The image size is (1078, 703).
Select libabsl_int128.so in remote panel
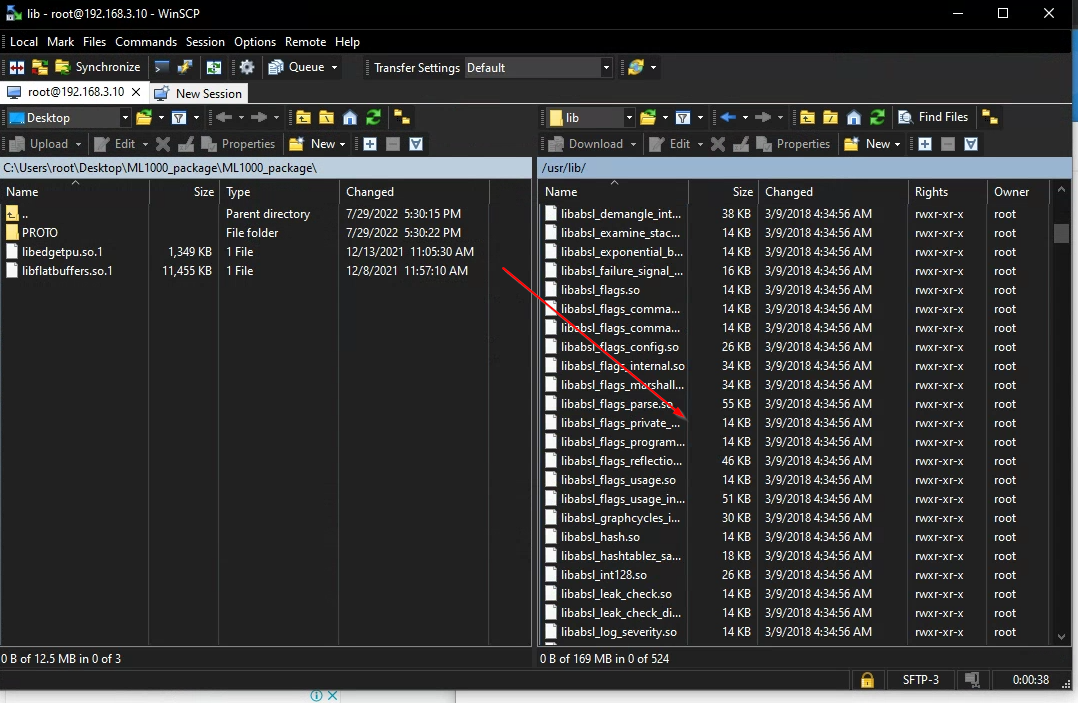pos(604,574)
